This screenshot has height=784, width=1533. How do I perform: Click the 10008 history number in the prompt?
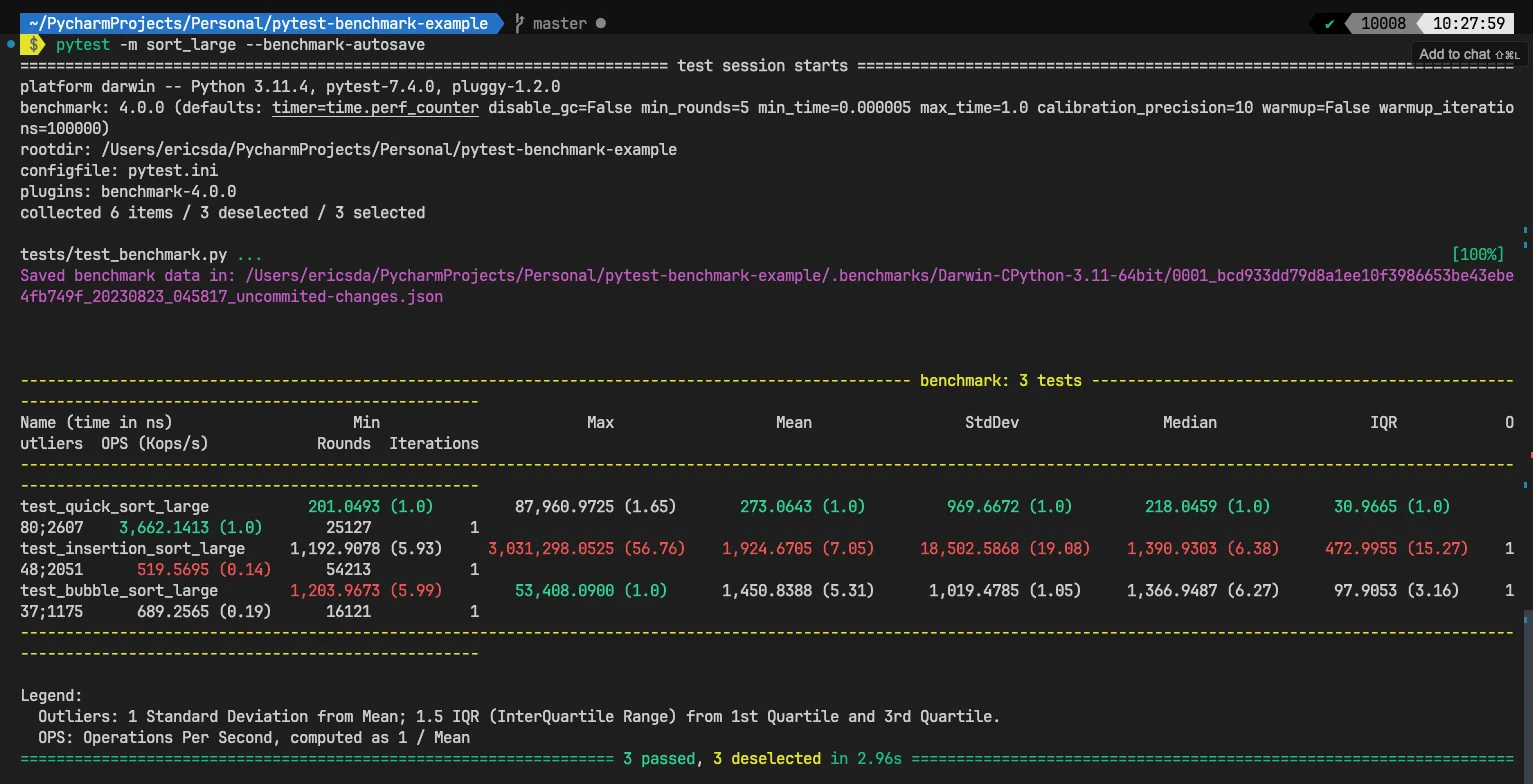pos(1383,24)
